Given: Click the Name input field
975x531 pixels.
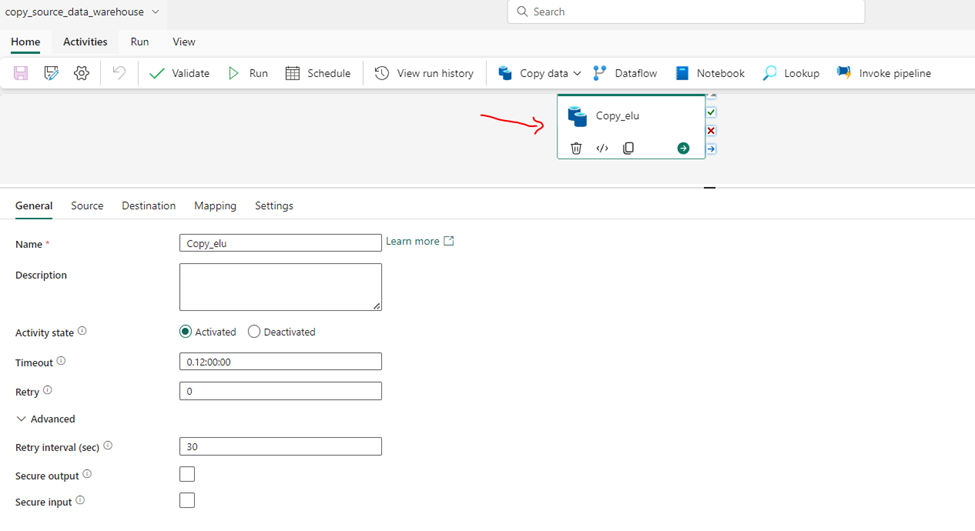Looking at the screenshot, I should click(280, 243).
